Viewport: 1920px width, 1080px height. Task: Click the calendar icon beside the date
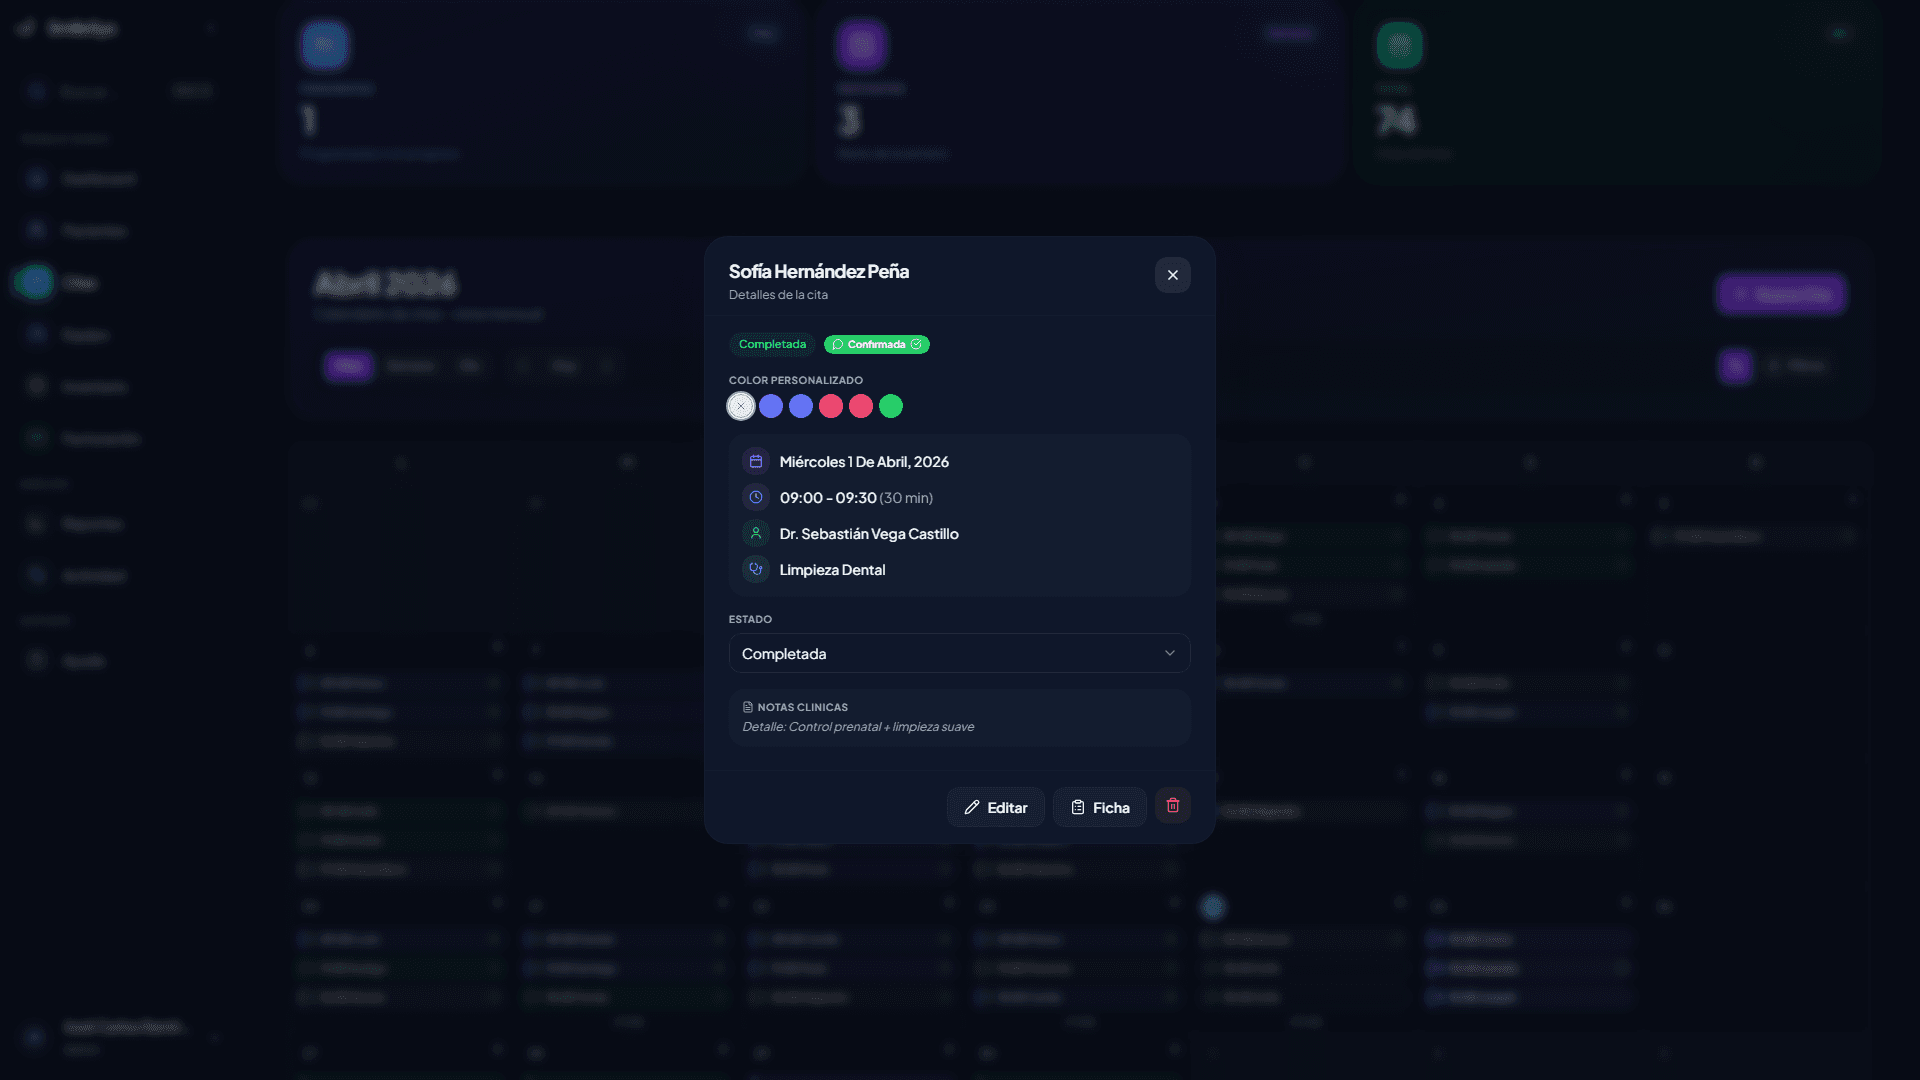(x=756, y=461)
